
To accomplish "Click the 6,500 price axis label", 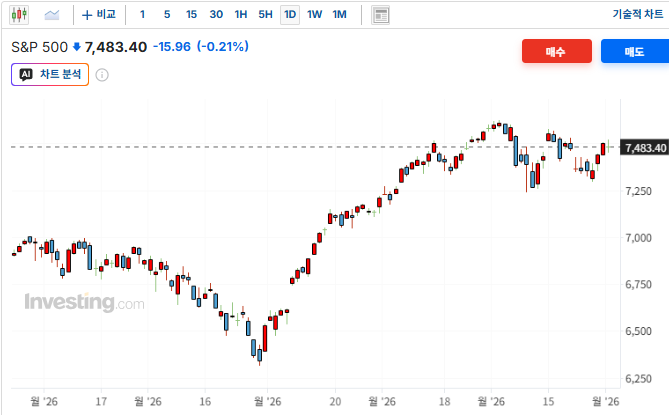I will point(638,331).
